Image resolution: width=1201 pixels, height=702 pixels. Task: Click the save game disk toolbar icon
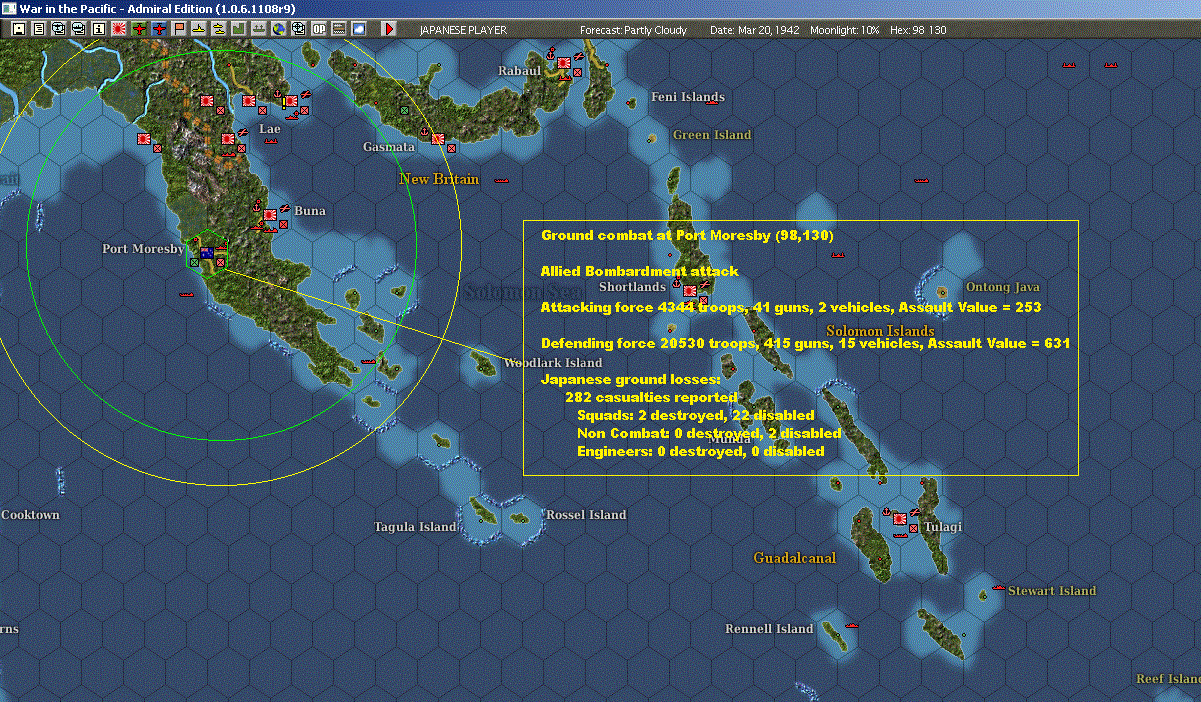pos(18,29)
